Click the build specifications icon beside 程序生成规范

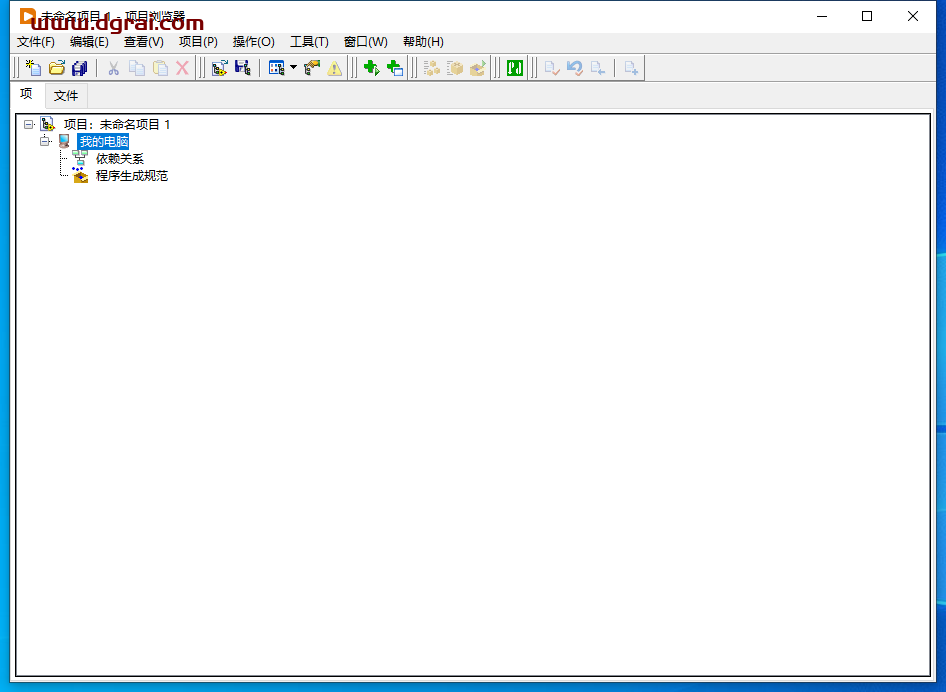[80, 176]
